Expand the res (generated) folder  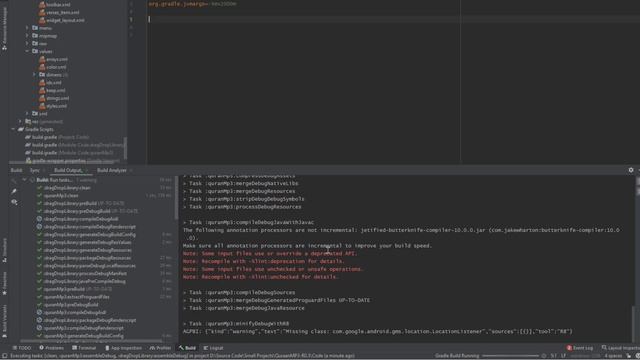(x=20, y=121)
